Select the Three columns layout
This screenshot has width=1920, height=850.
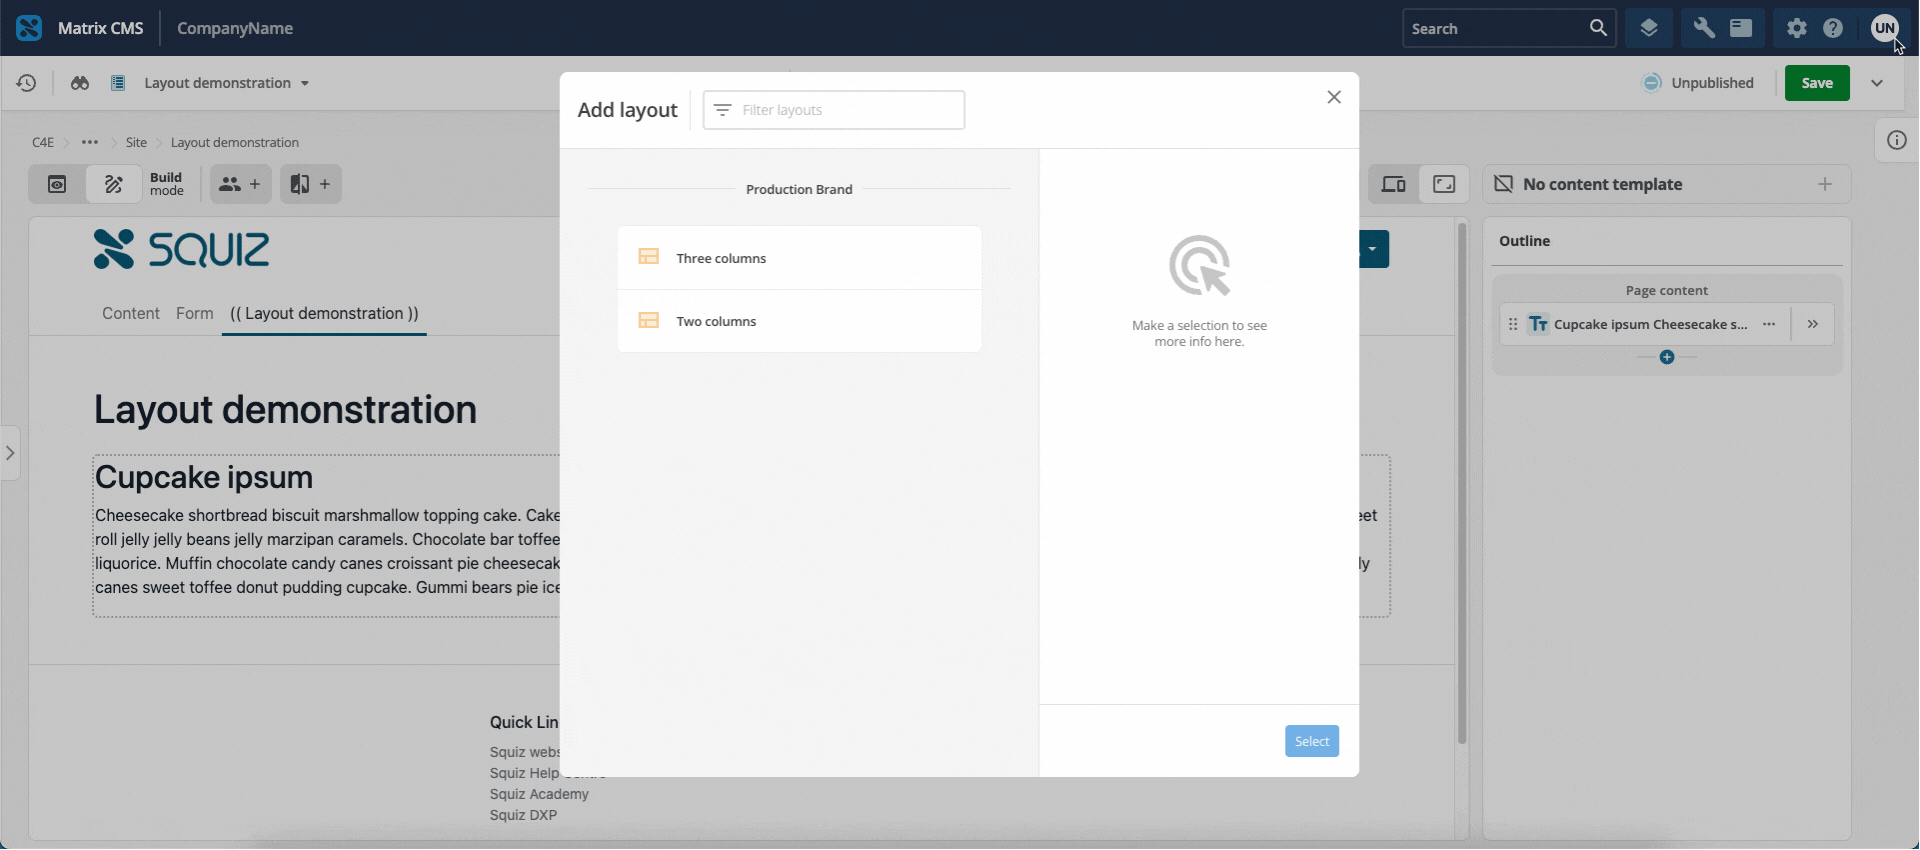coord(799,258)
